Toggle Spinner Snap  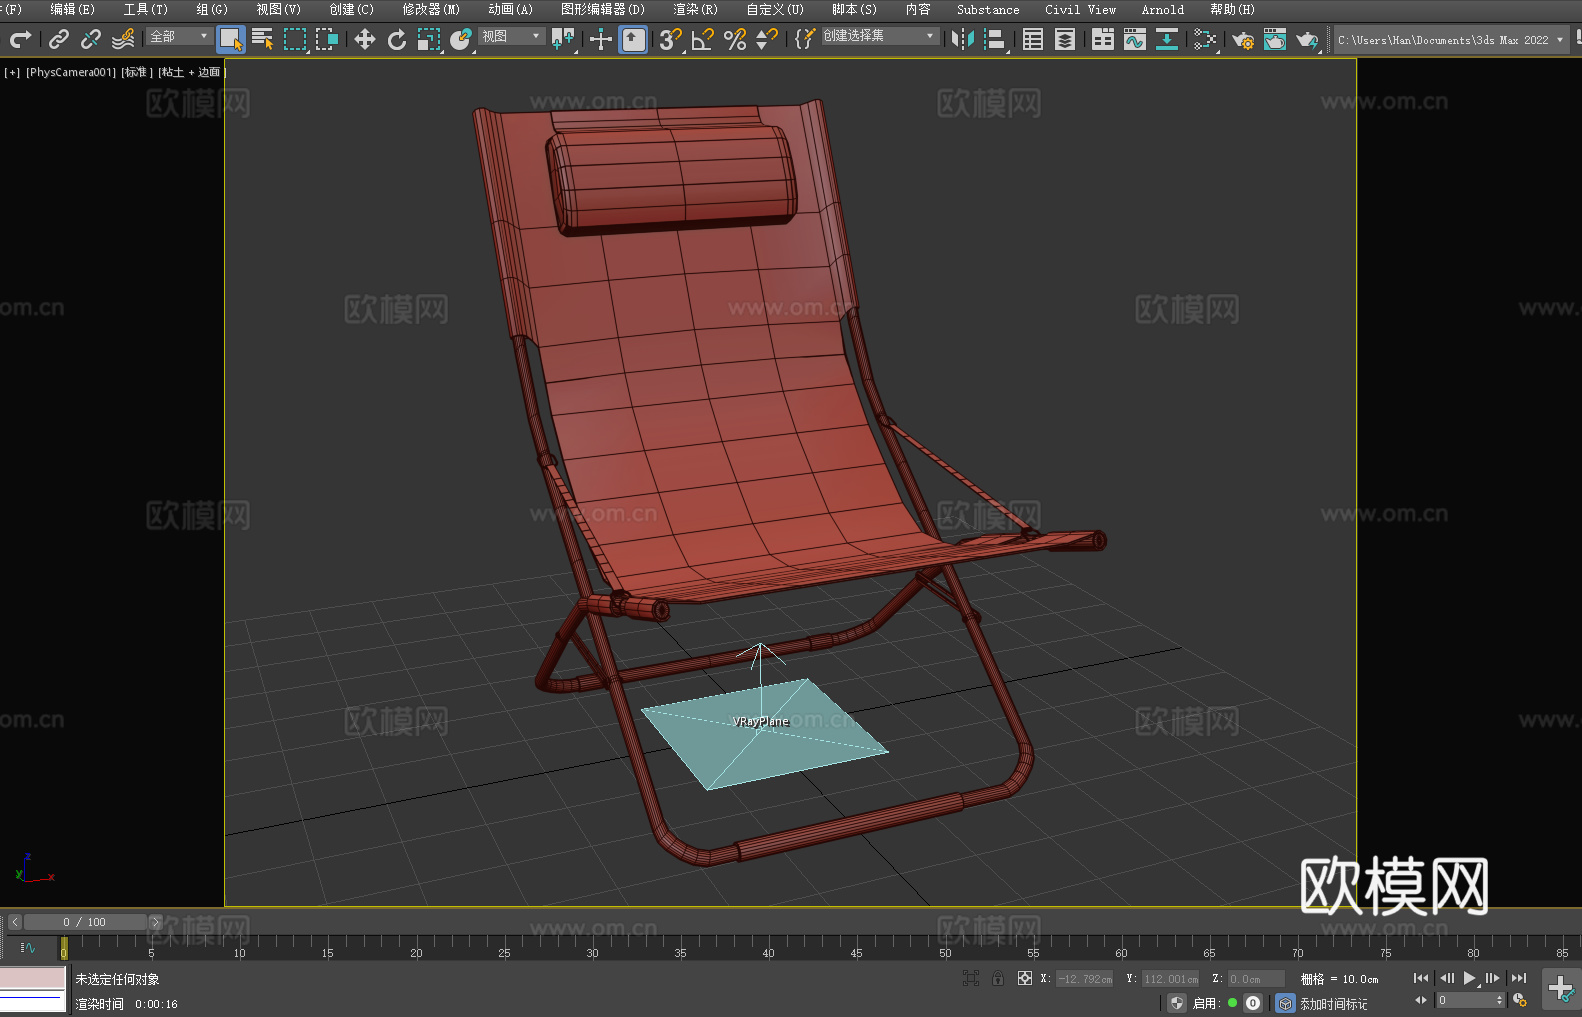767,39
